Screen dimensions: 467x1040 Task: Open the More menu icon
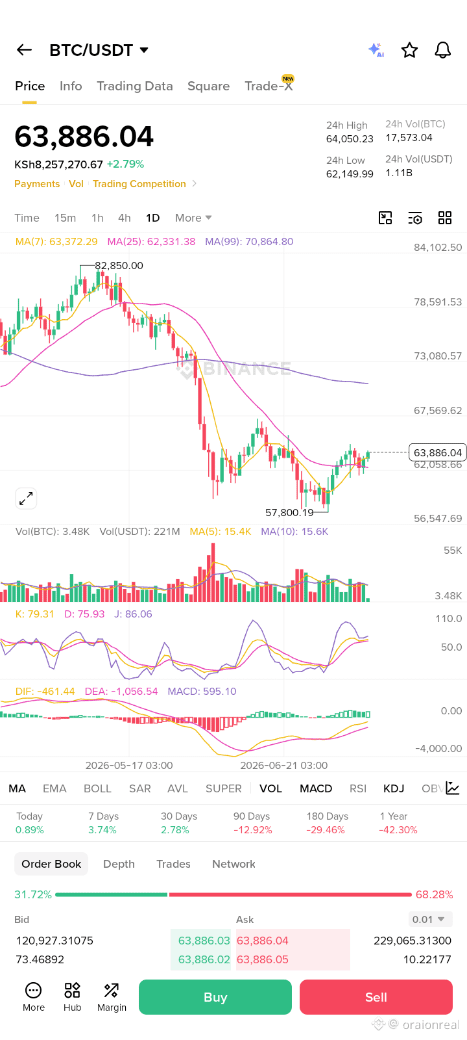(x=33, y=997)
